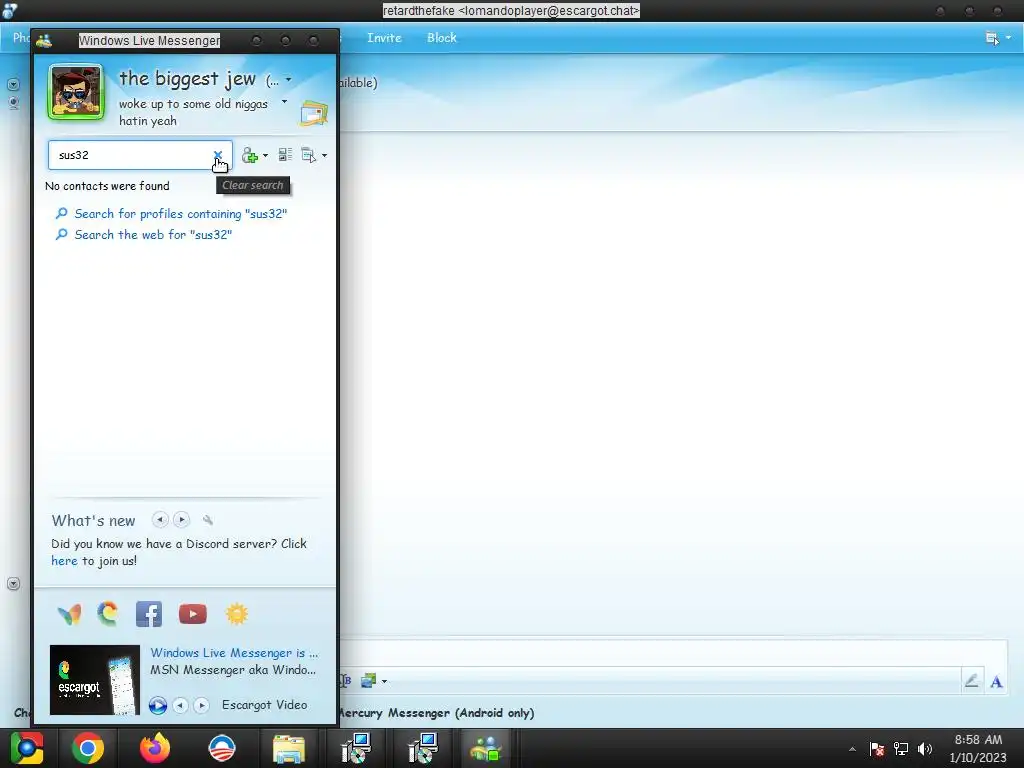
Task: Expand the background picture dropdown arrow
Action: [384, 681]
